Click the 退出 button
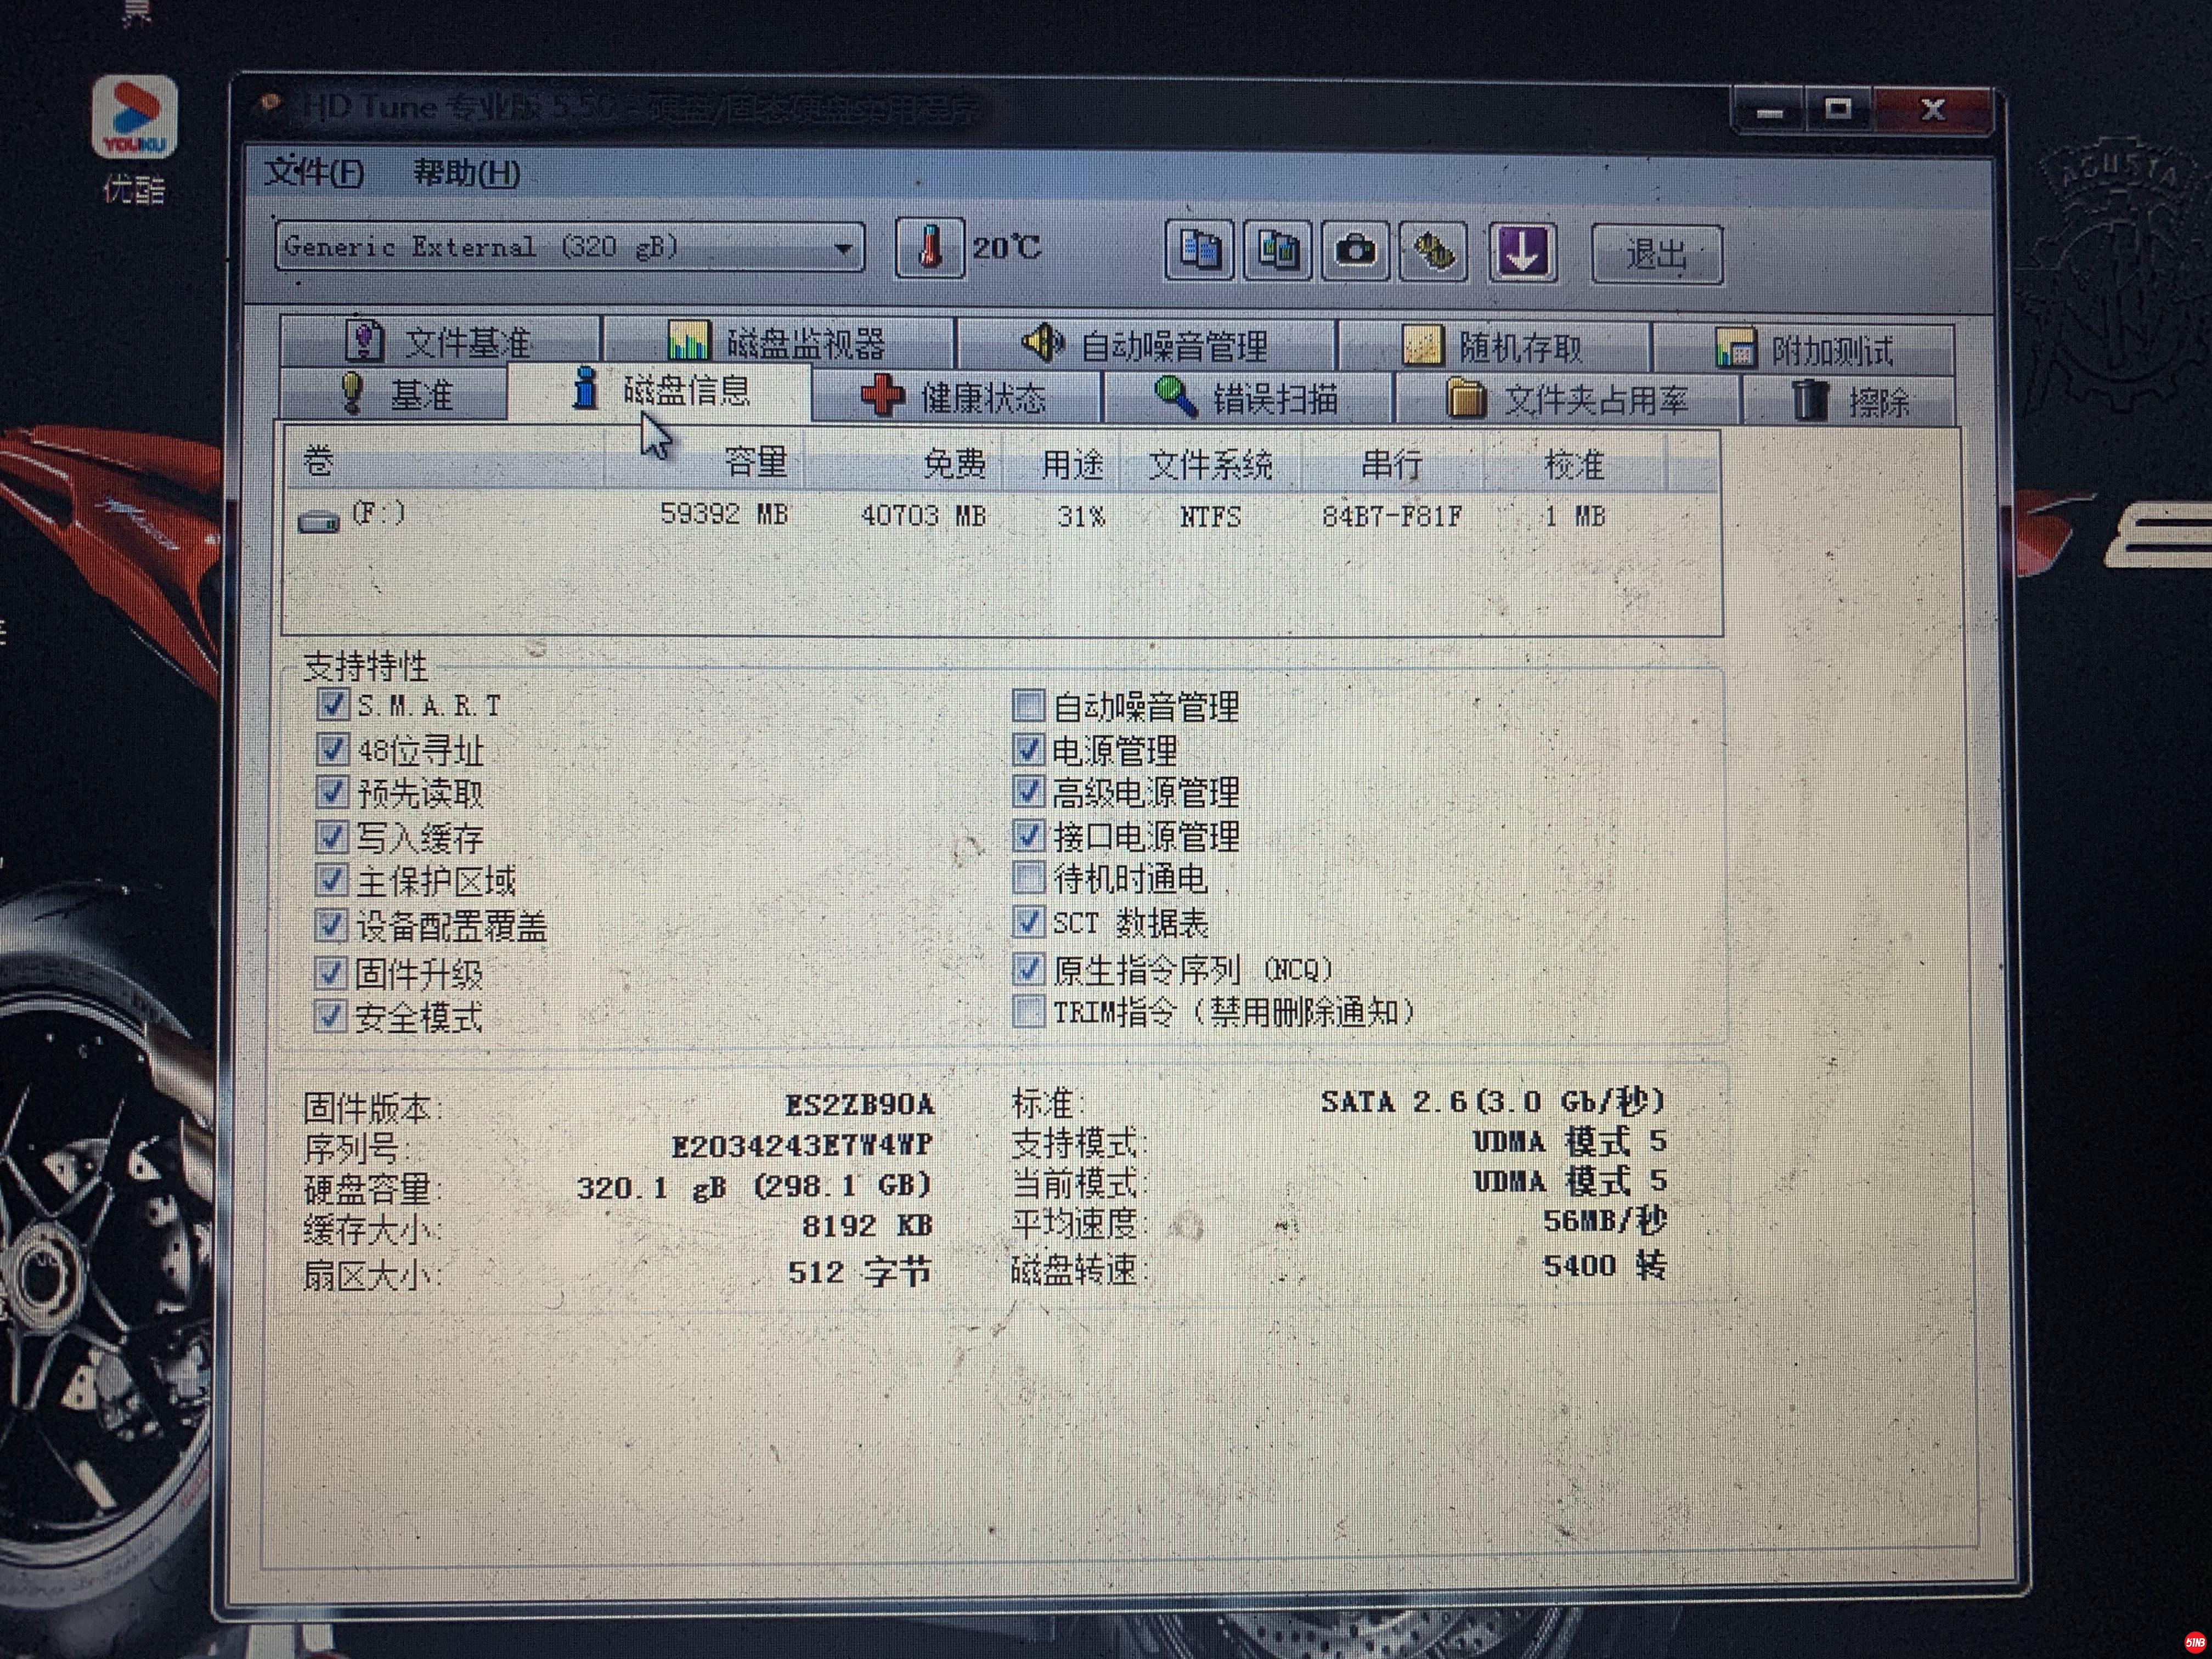Viewport: 2212px width, 1659px height. 1656,254
